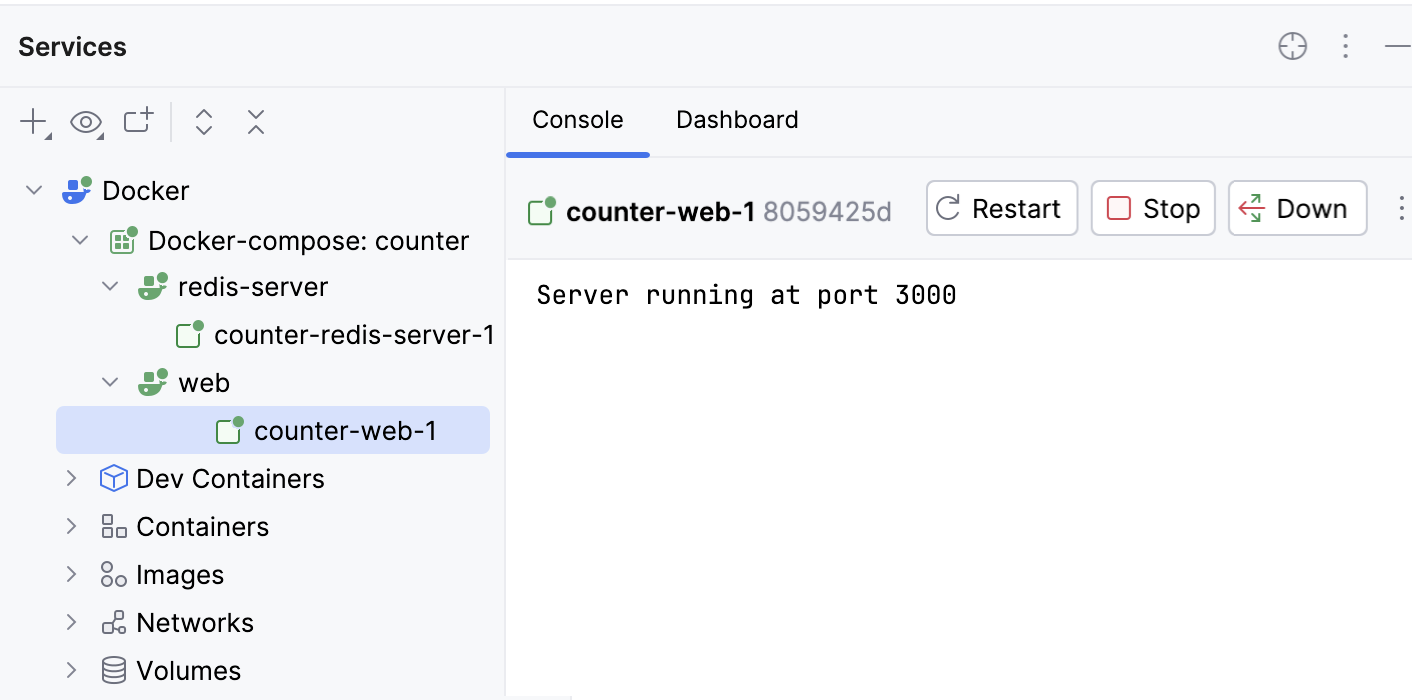Click the container icon beside counter-web-1 title

pyautogui.click(x=542, y=210)
